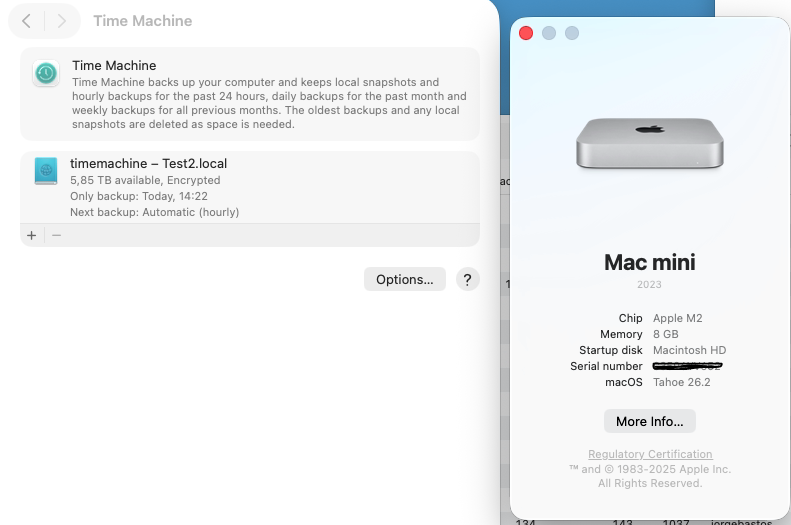Viewport: 791px width, 525px height.
Task: Click the 5,85 TB available, Encrypted text
Action: (x=145, y=180)
